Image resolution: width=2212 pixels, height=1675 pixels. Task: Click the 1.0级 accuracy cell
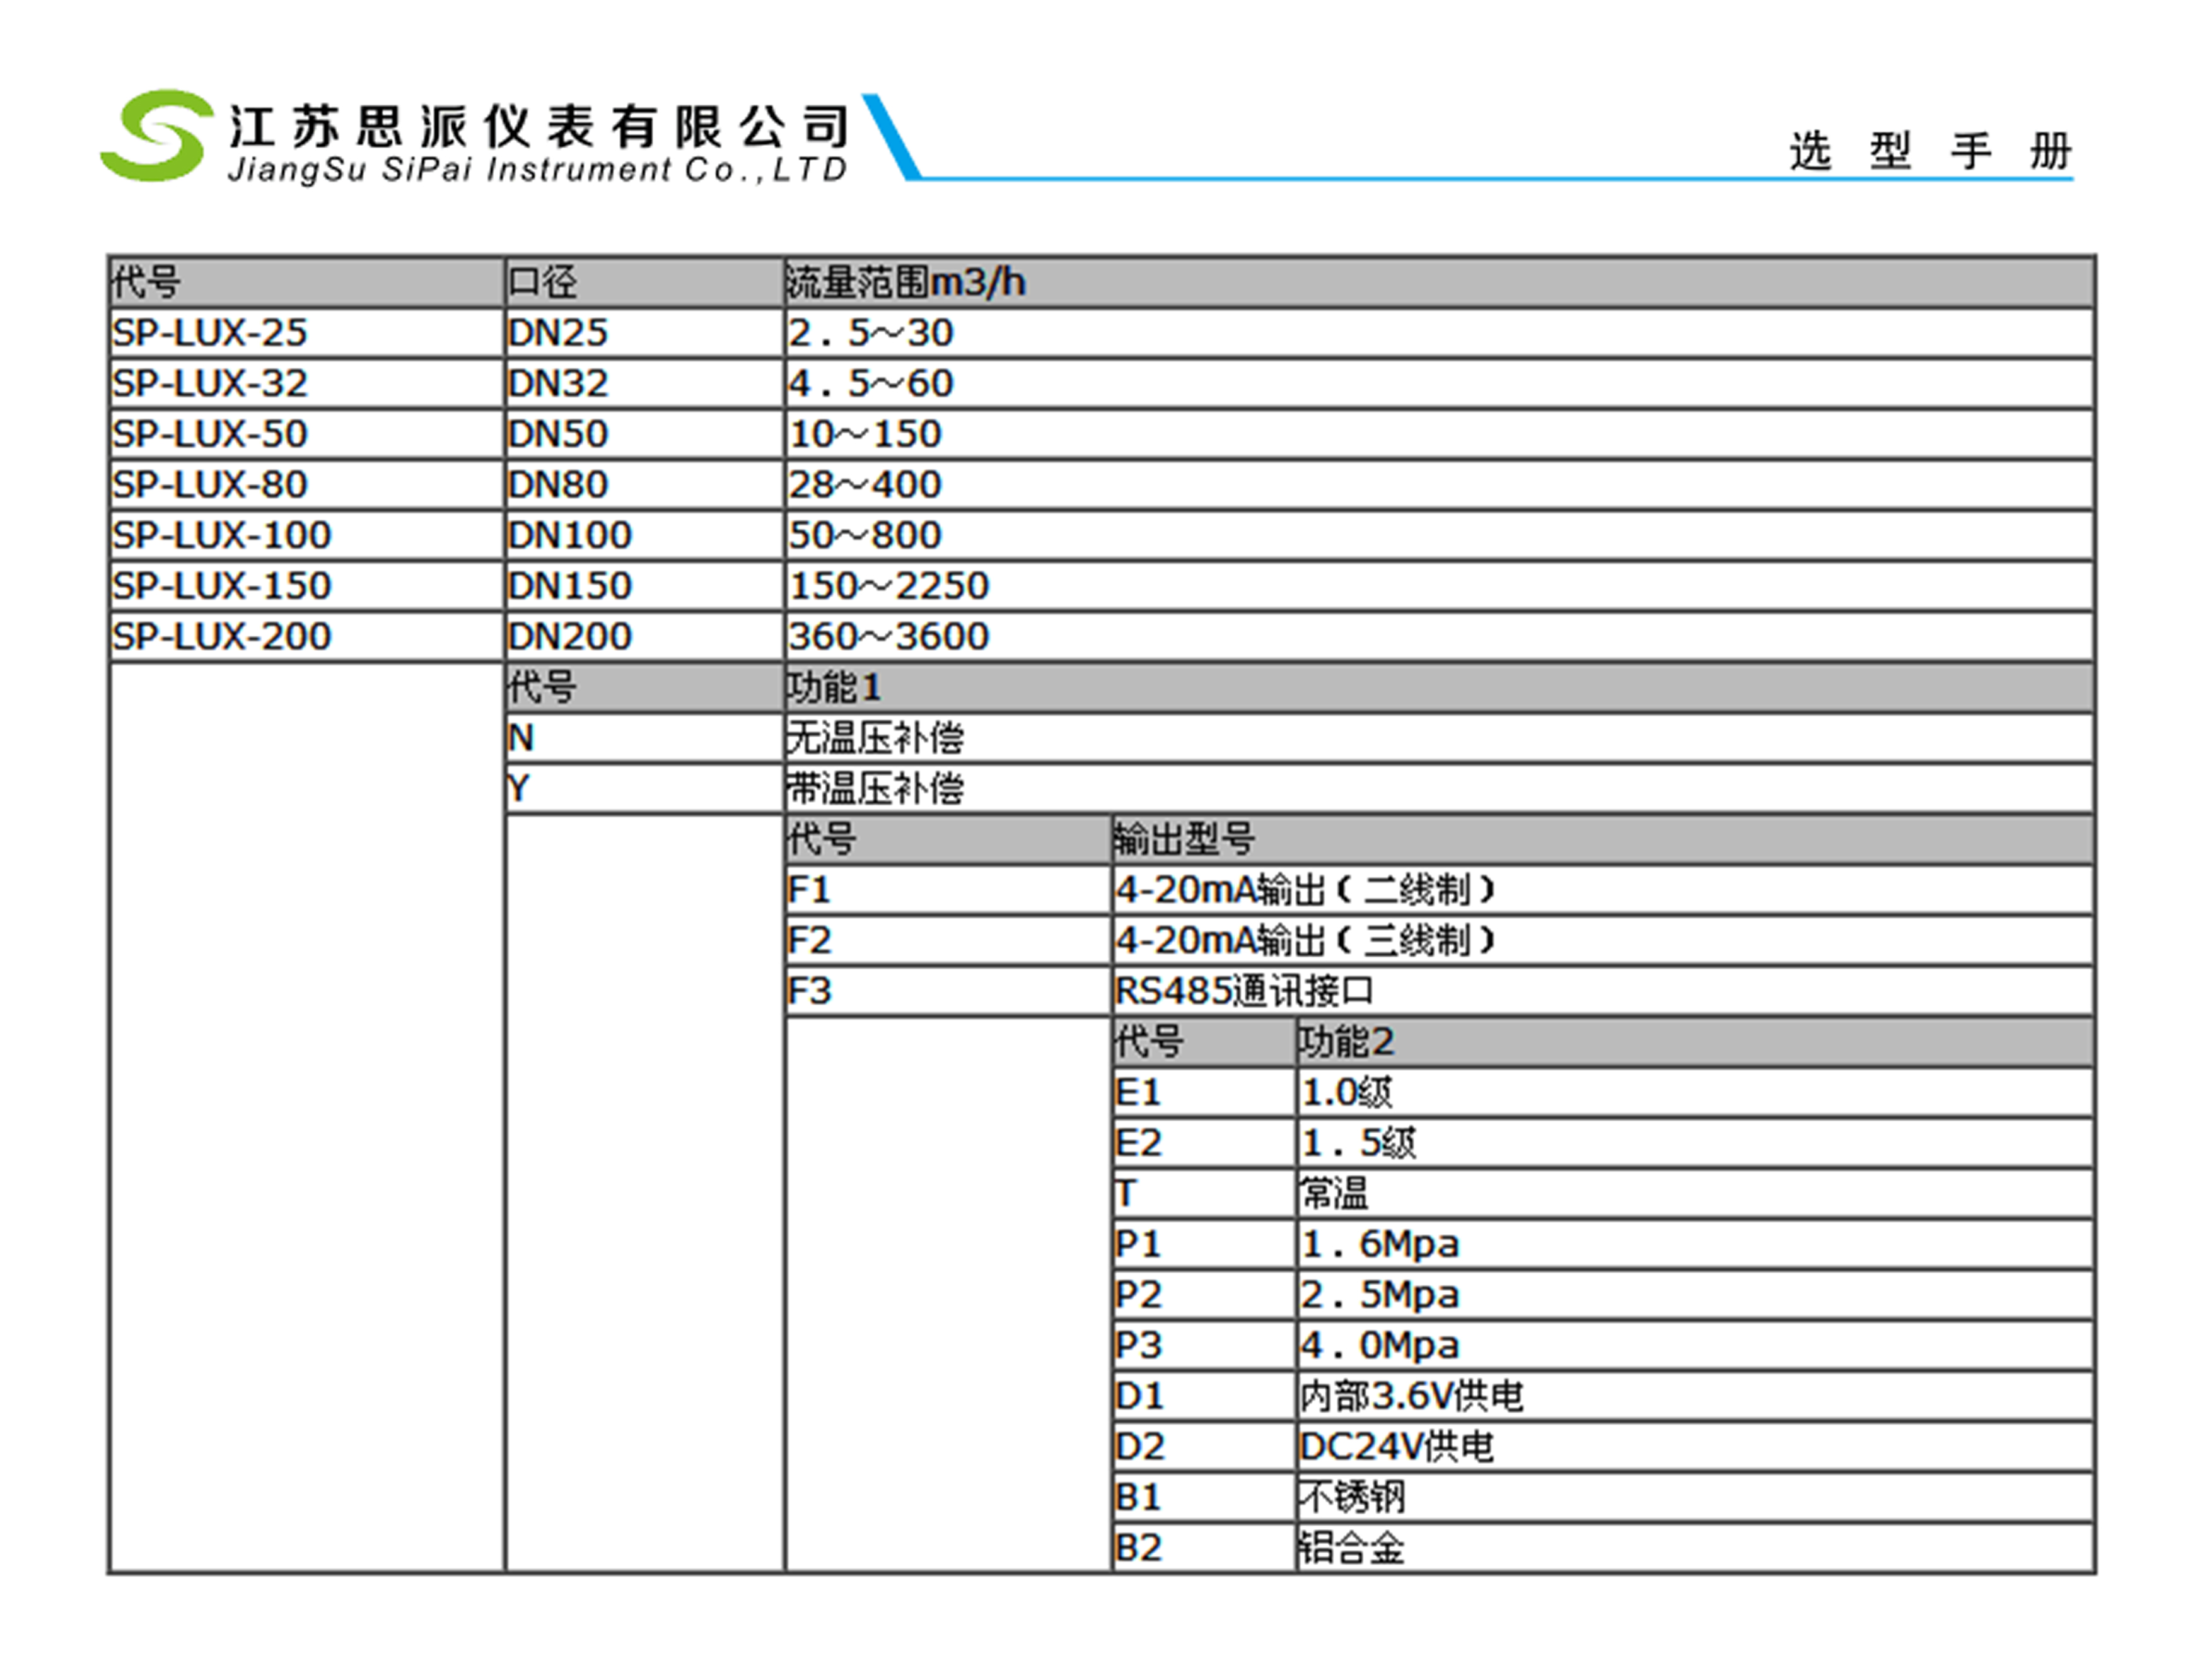pos(1695,1092)
